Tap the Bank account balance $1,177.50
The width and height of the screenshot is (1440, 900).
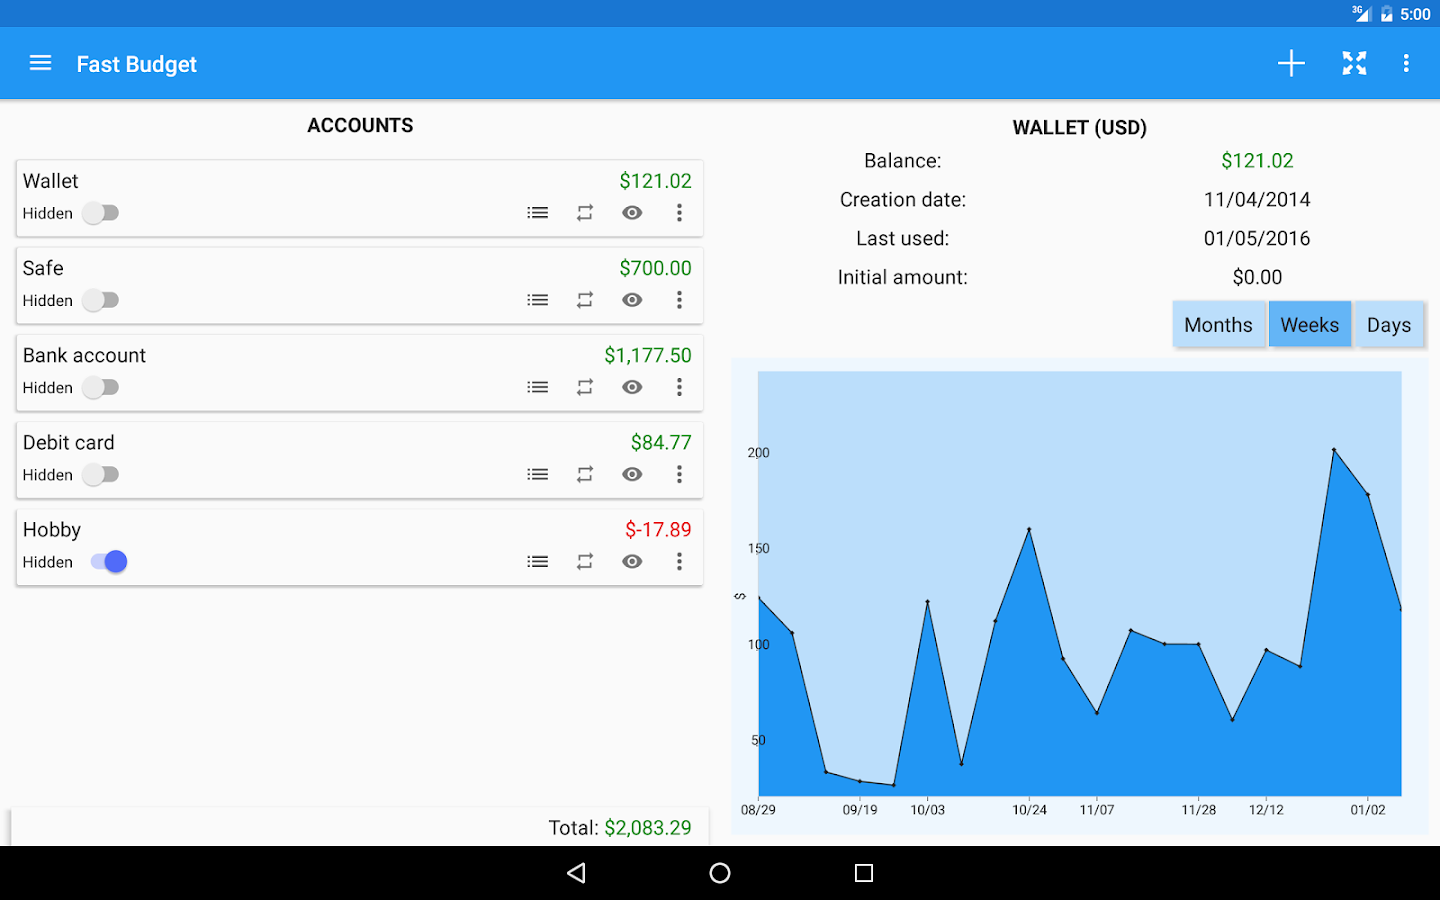648,355
